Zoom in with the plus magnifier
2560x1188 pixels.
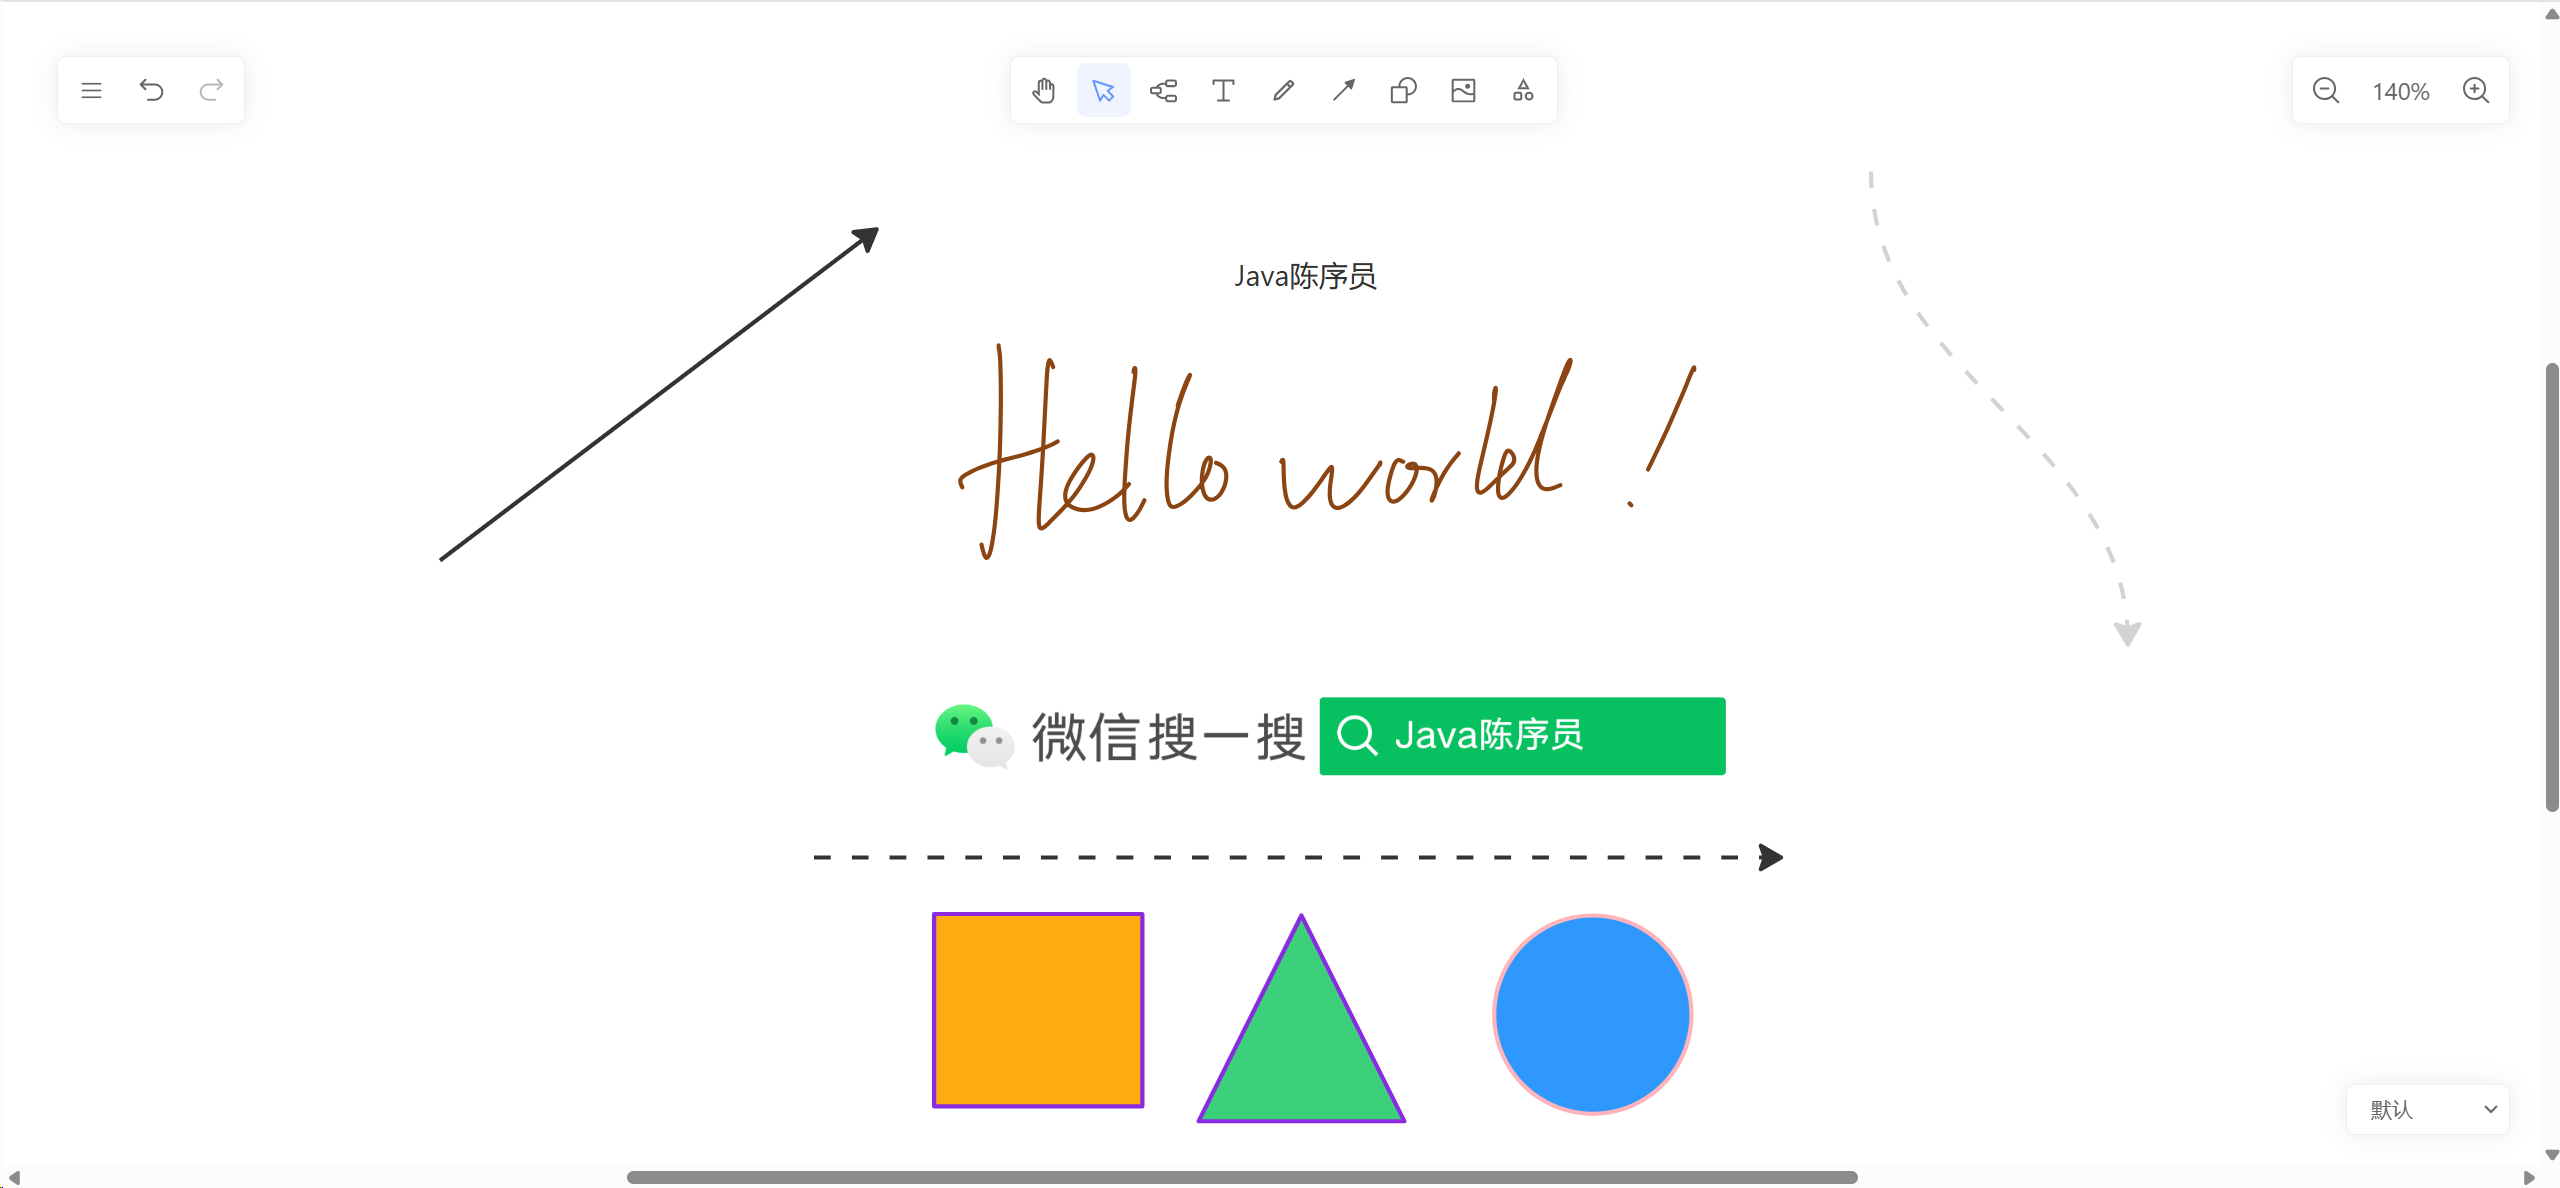click(x=2476, y=91)
